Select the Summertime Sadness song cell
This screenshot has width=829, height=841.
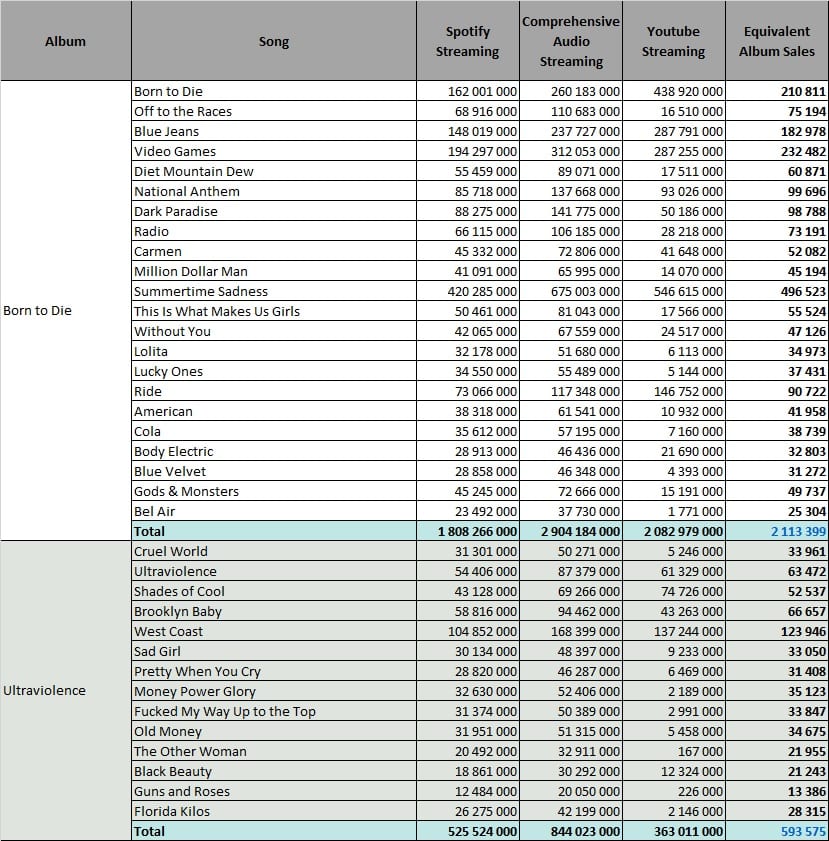273,291
